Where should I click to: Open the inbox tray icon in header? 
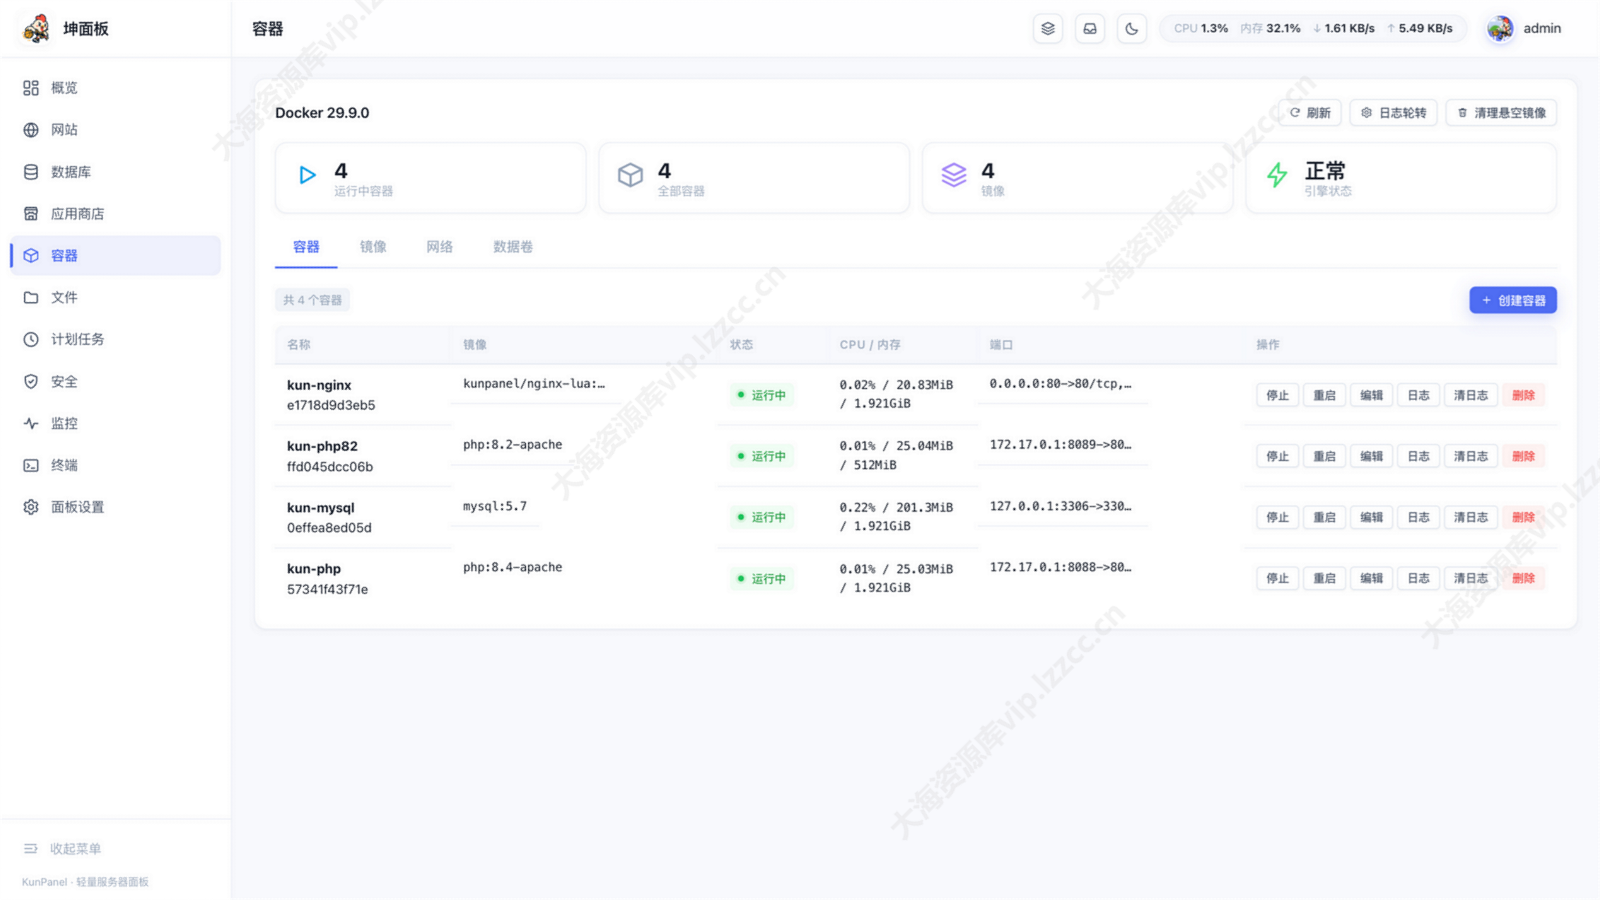coord(1089,28)
